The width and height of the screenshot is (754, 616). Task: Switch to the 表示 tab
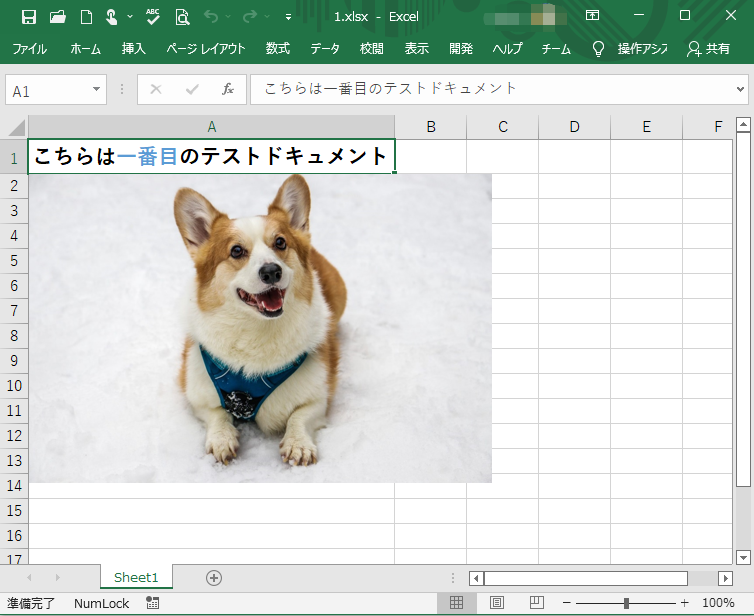(416, 49)
